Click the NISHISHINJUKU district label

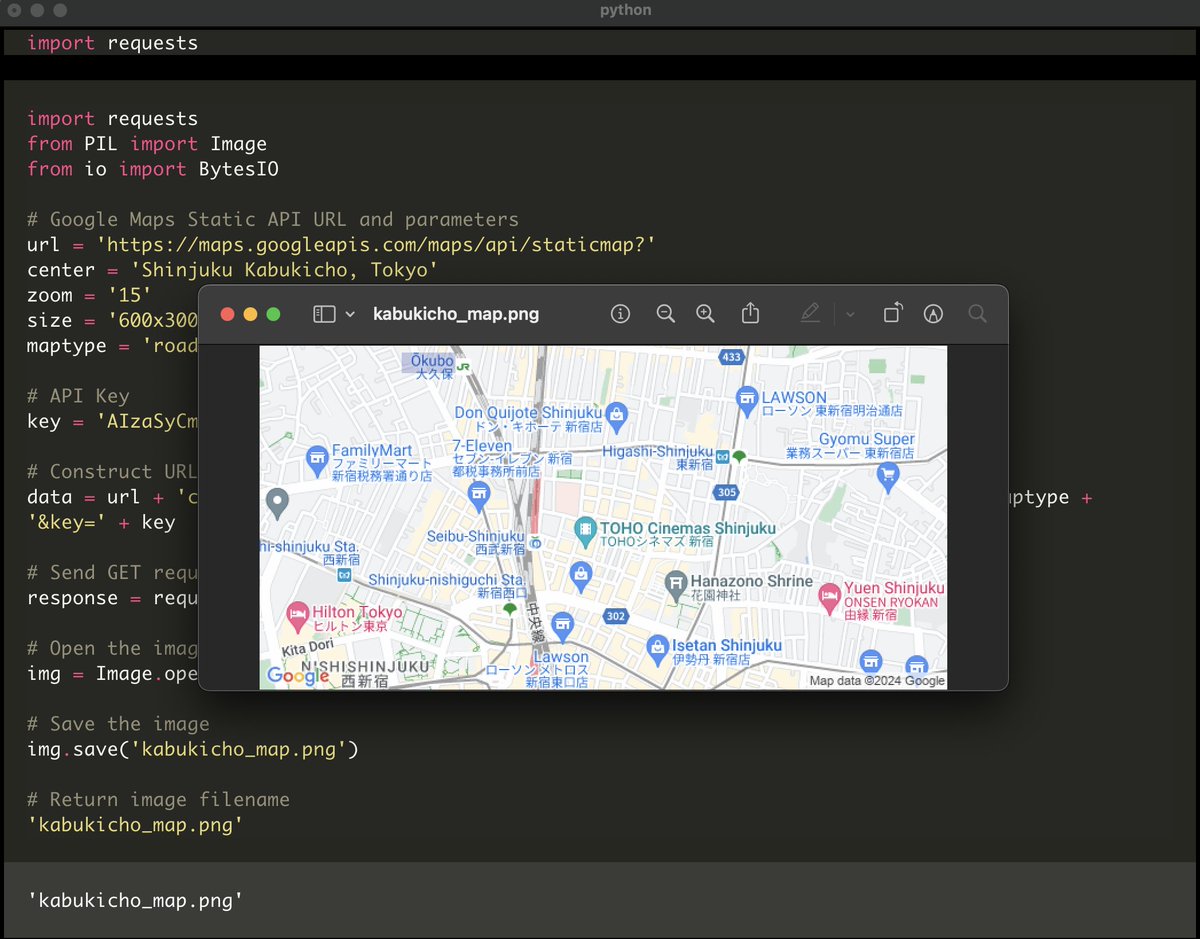tap(365, 666)
